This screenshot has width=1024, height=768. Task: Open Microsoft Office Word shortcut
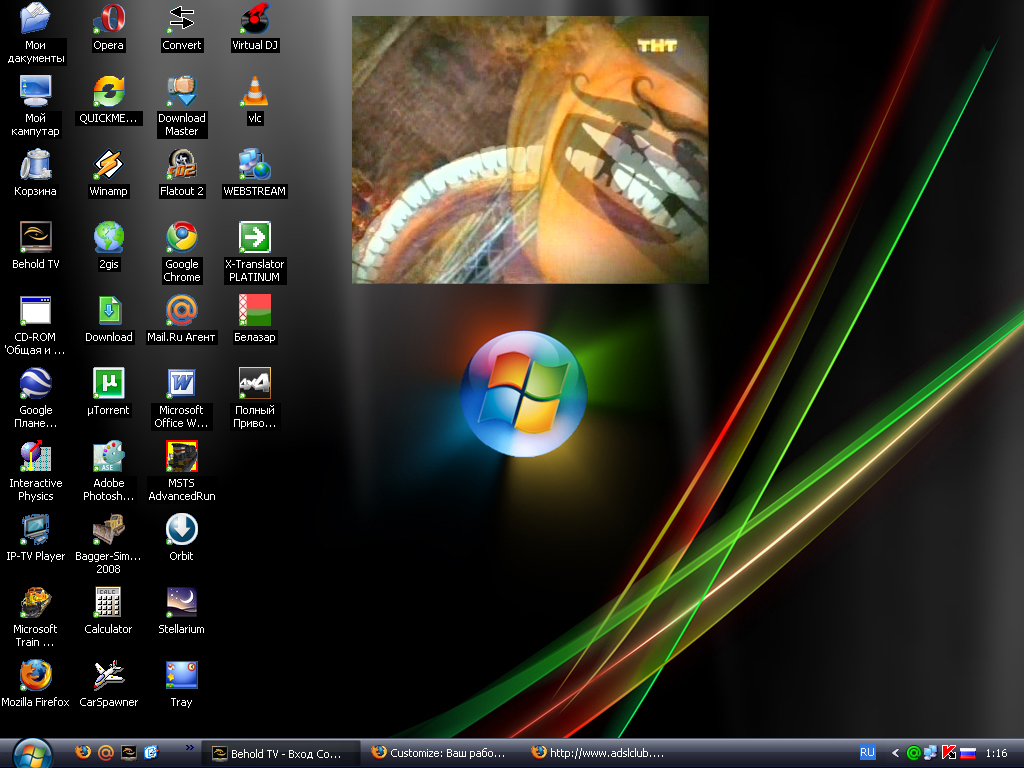pos(182,383)
